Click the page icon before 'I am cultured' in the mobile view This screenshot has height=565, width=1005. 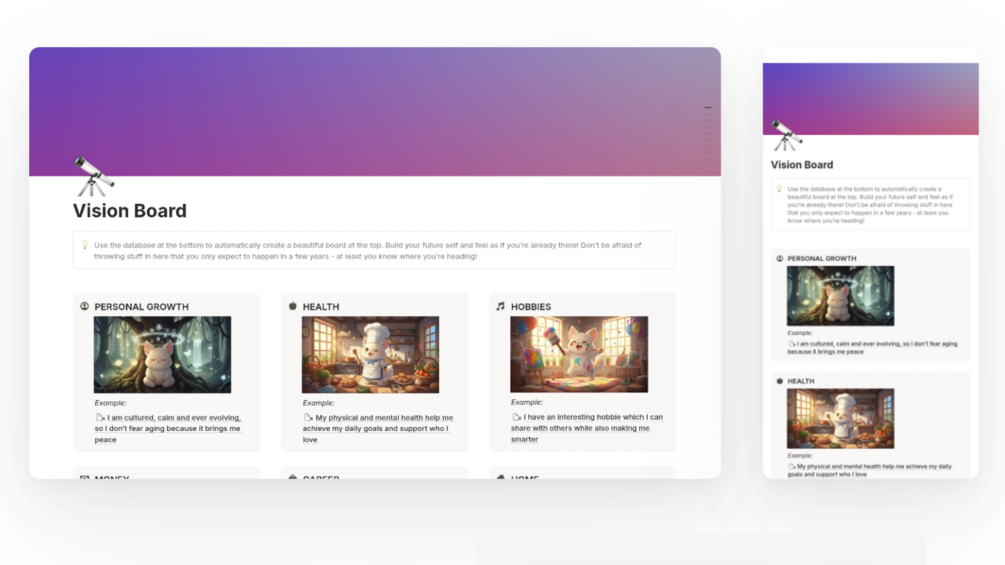(792, 344)
